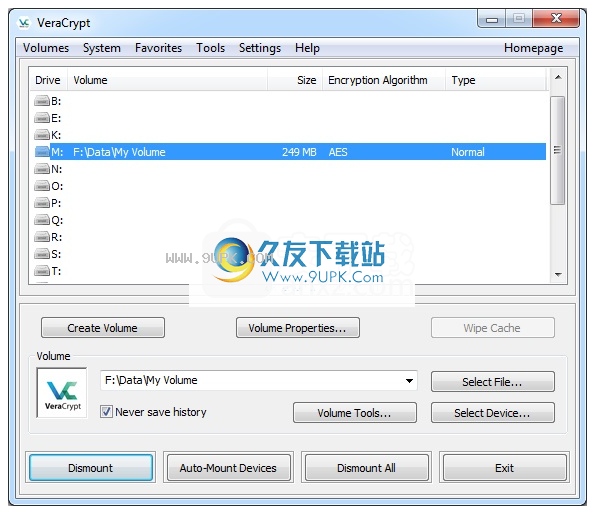Screen dimensions: 604x521
Task: Toggle the Never save history checkbox
Action: [x=106, y=412]
